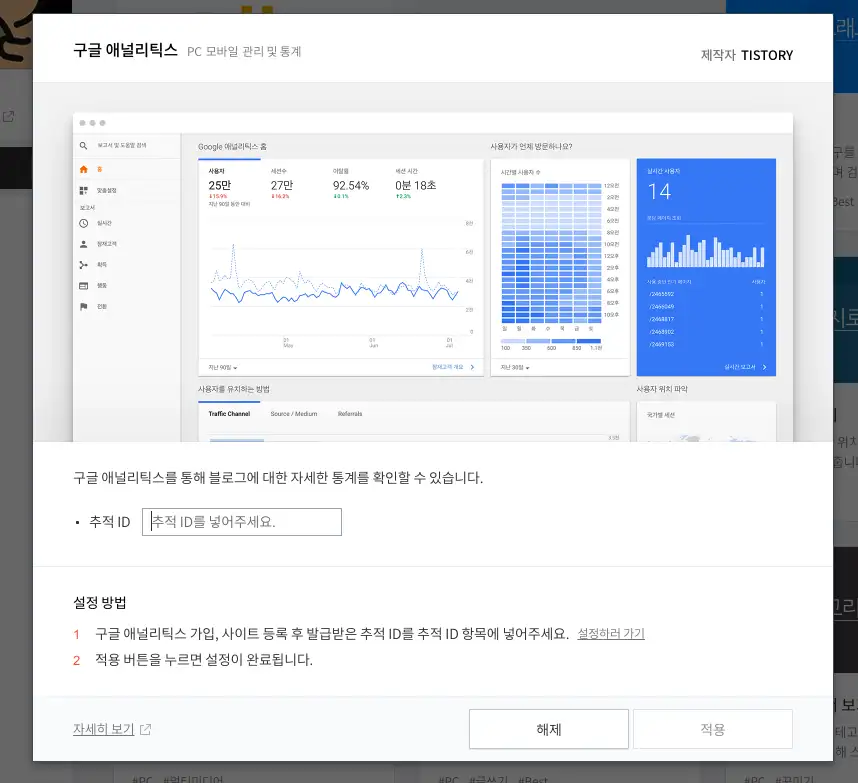
Task: Click the 해제 button
Action: click(x=548, y=729)
